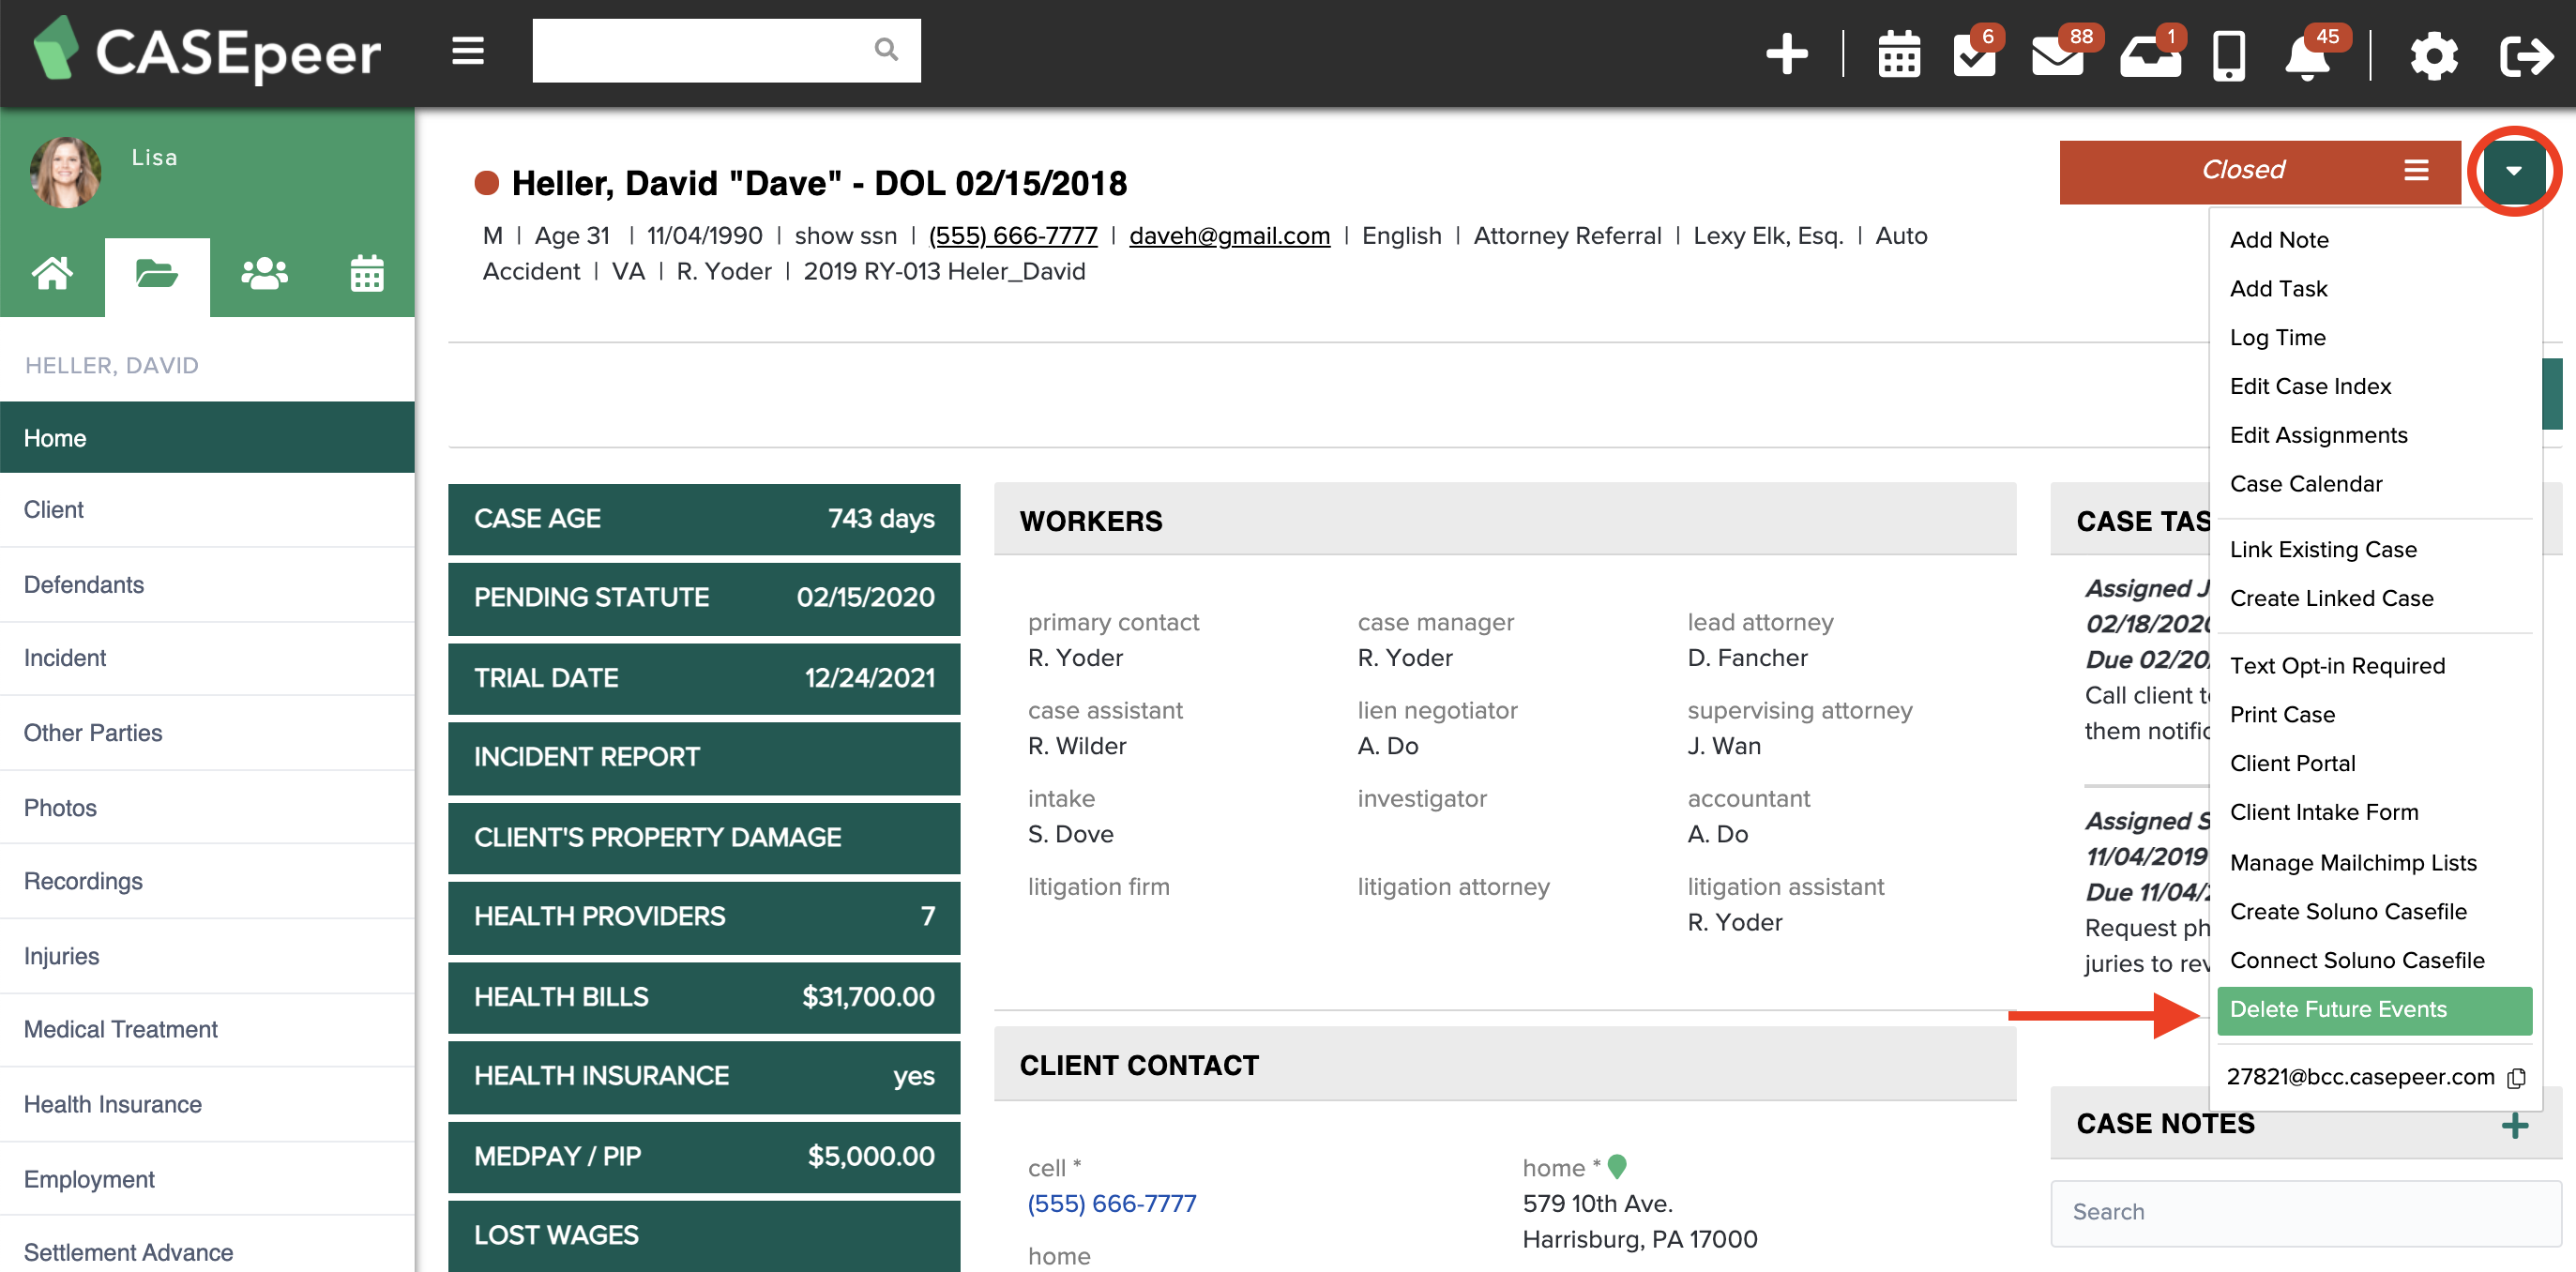This screenshot has height=1272, width=2576.
Task: Open Client in sidebar
Action: (207, 510)
